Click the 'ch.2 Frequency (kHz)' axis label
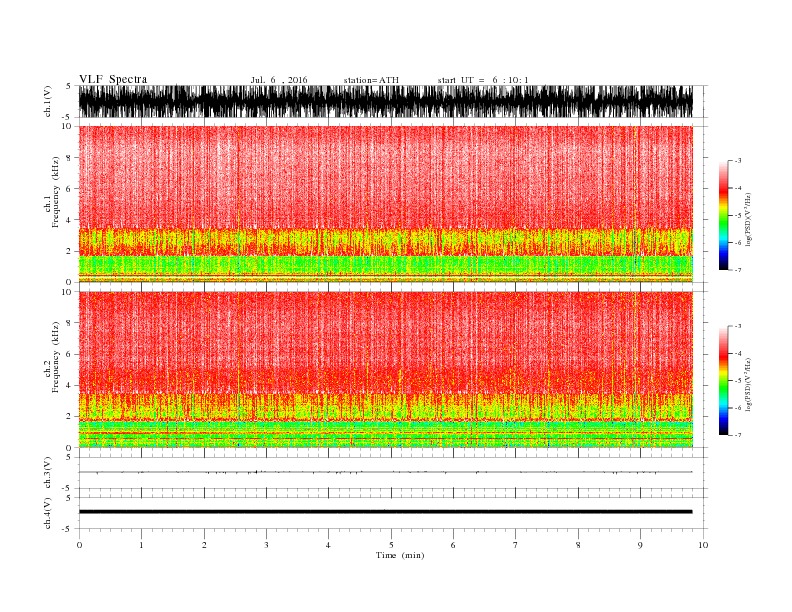The height and width of the screenshot is (612, 792). (x=52, y=357)
